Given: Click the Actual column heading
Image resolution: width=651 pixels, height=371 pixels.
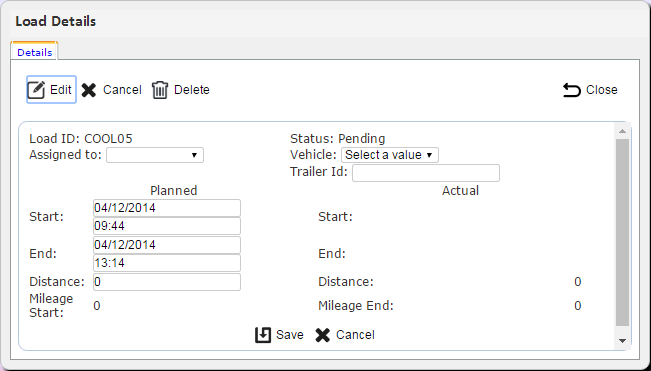Looking at the screenshot, I should click(x=460, y=190).
